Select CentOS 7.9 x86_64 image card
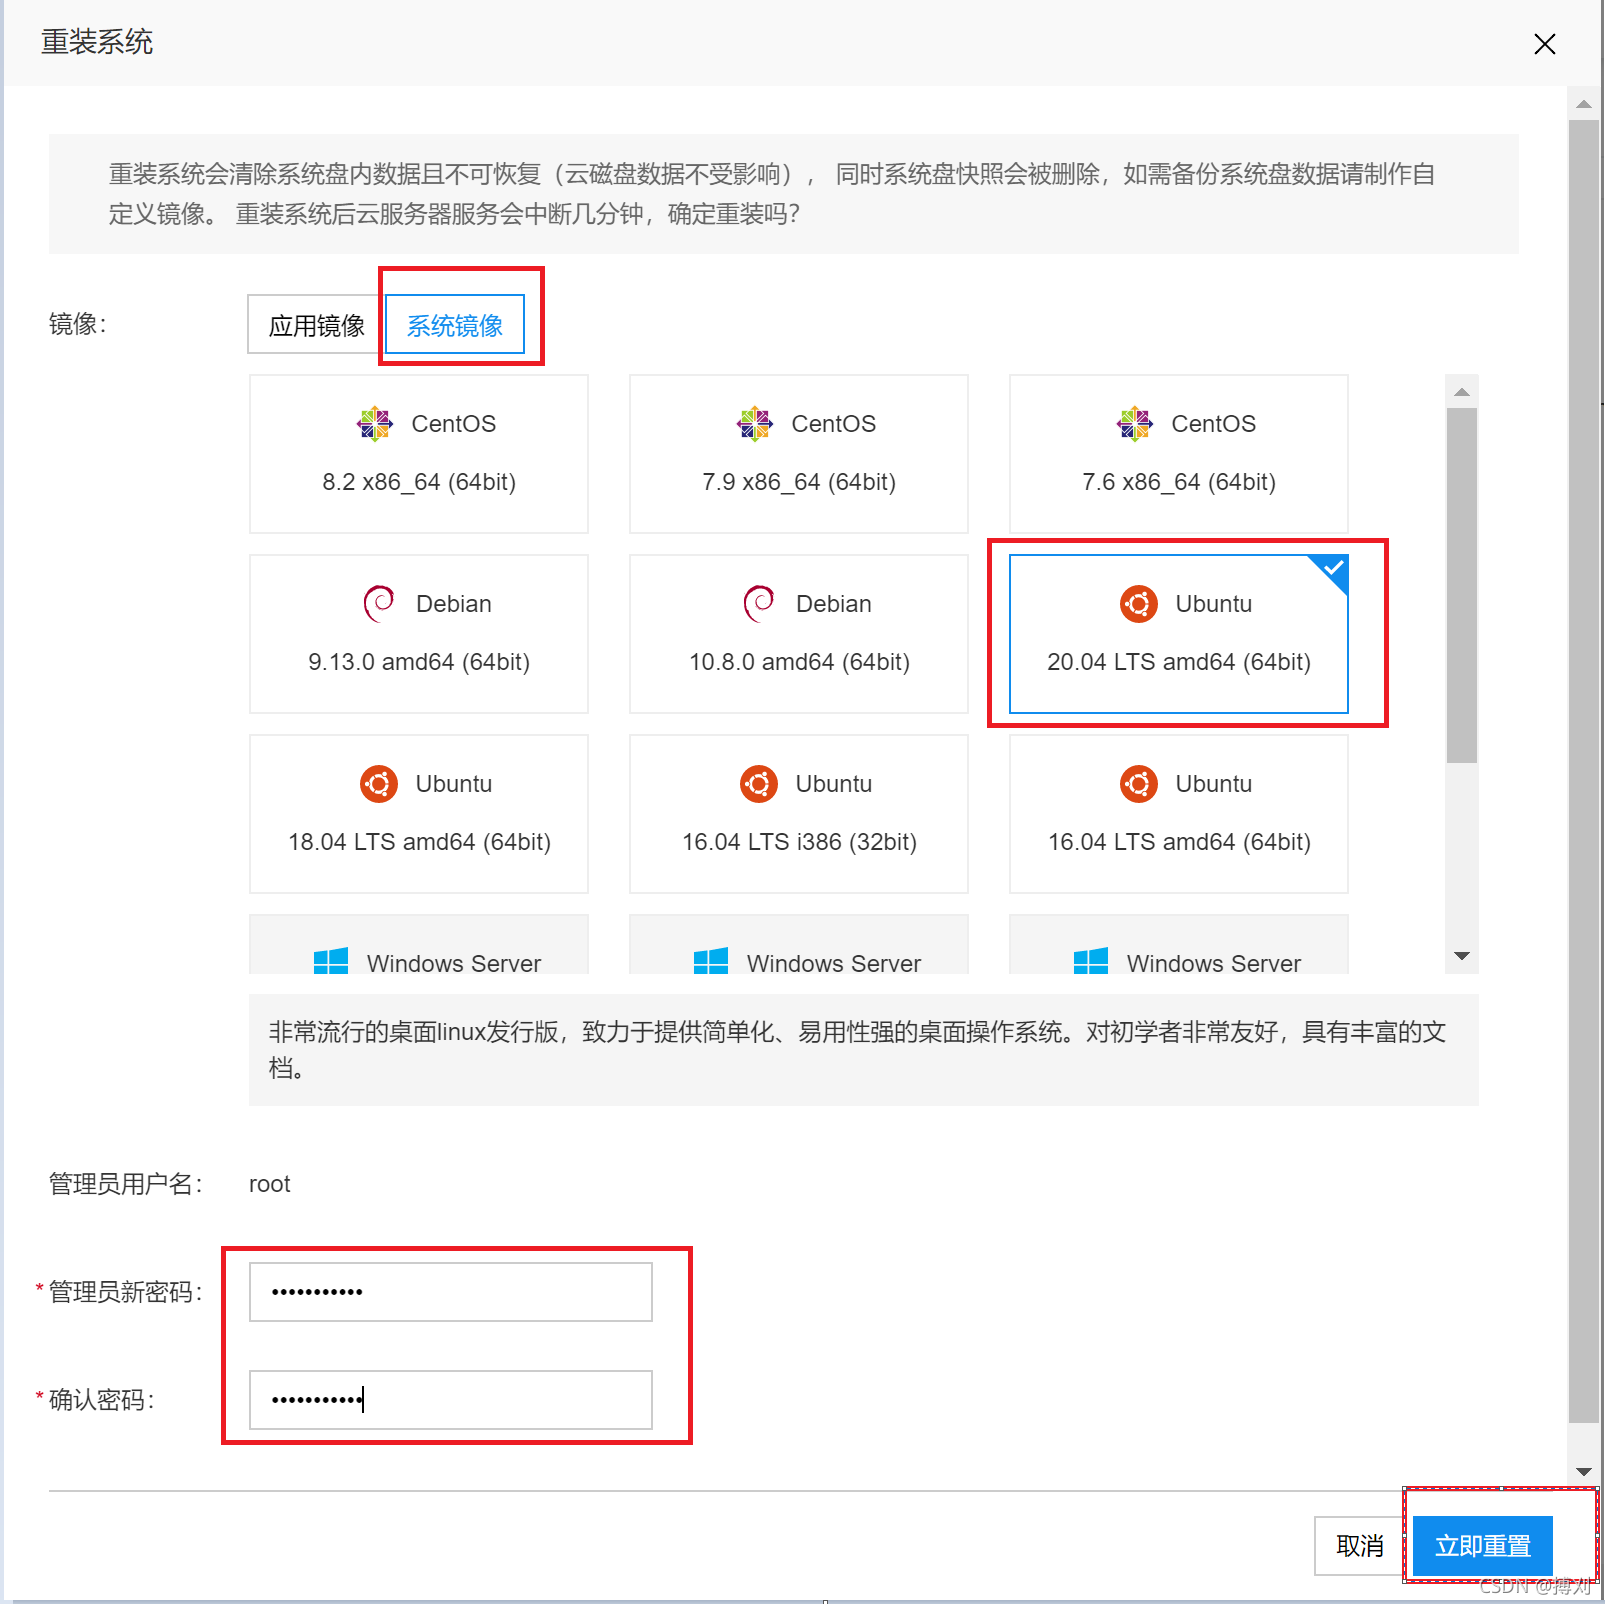The height and width of the screenshot is (1604, 1605). pos(799,454)
